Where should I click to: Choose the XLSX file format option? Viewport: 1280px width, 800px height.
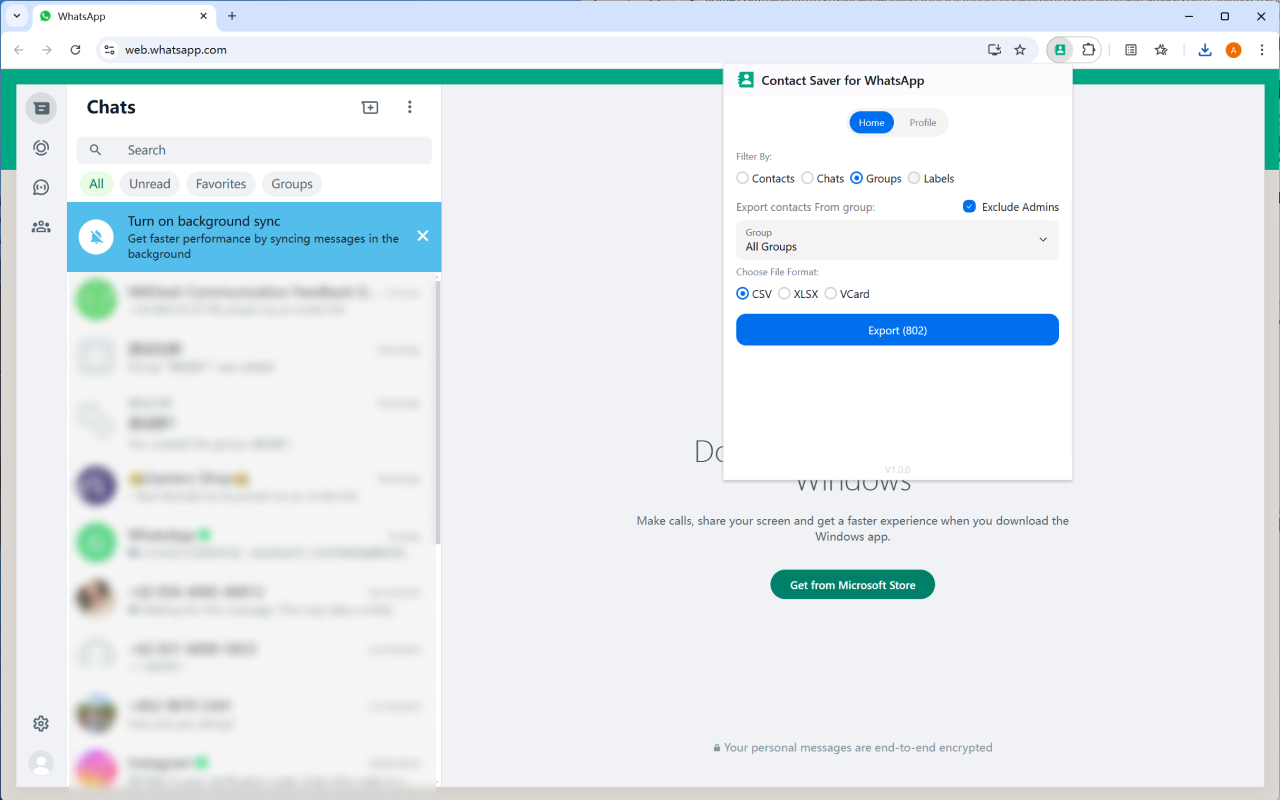(785, 294)
